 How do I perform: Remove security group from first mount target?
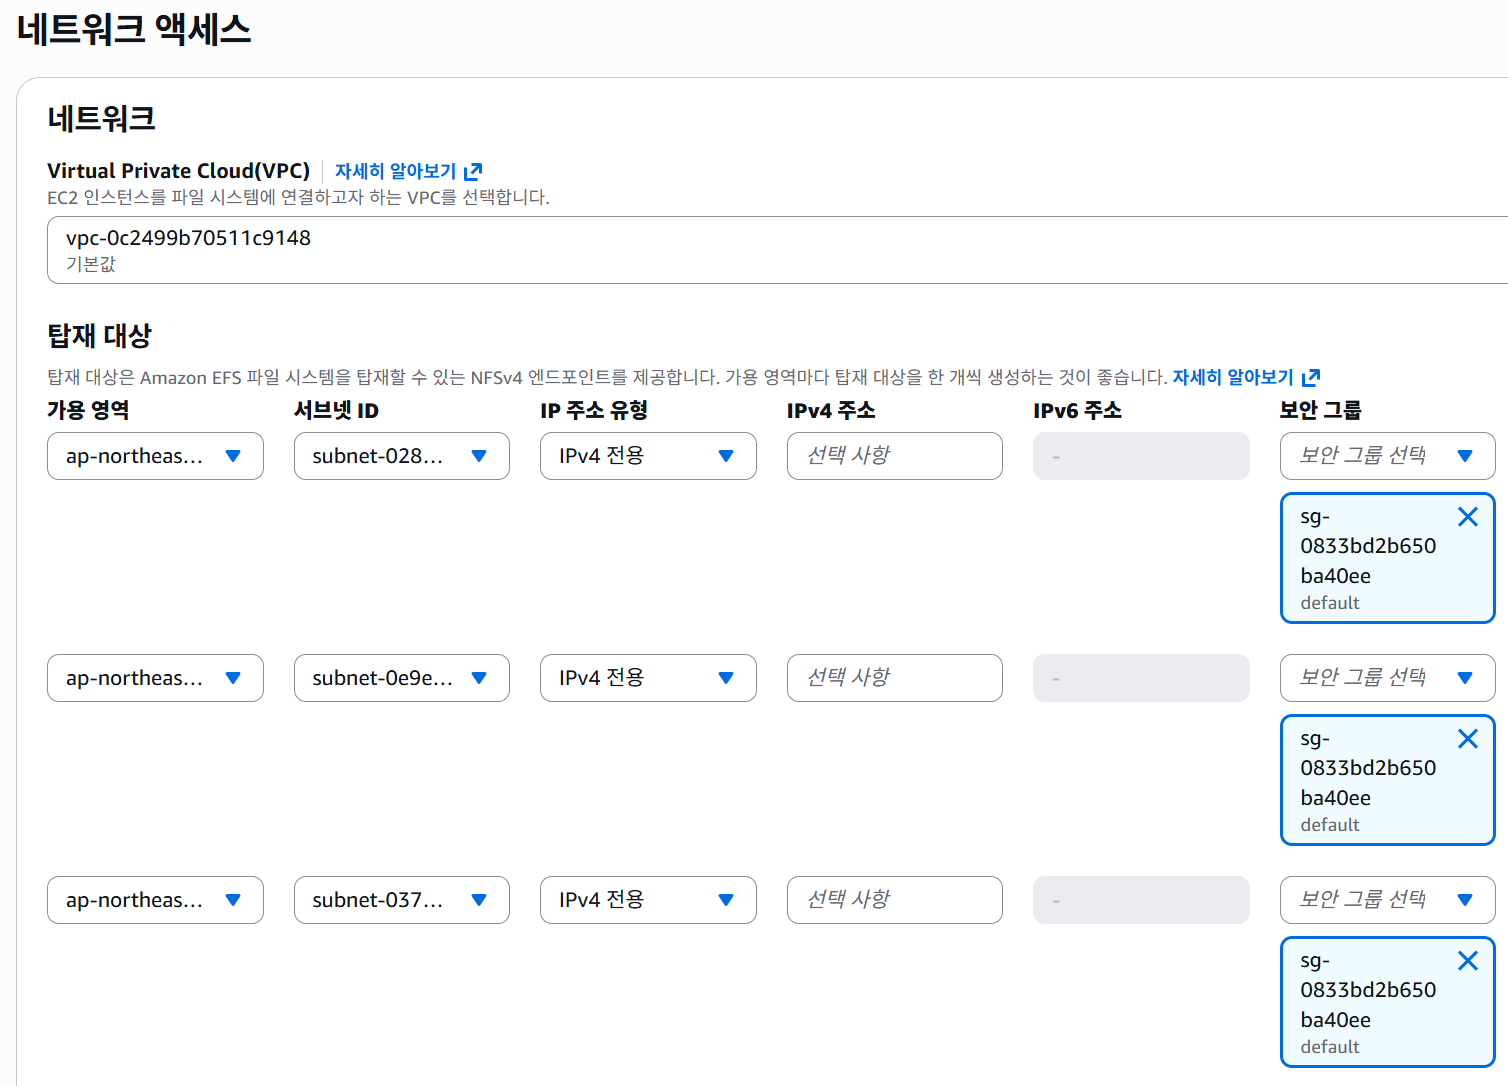(1467, 517)
